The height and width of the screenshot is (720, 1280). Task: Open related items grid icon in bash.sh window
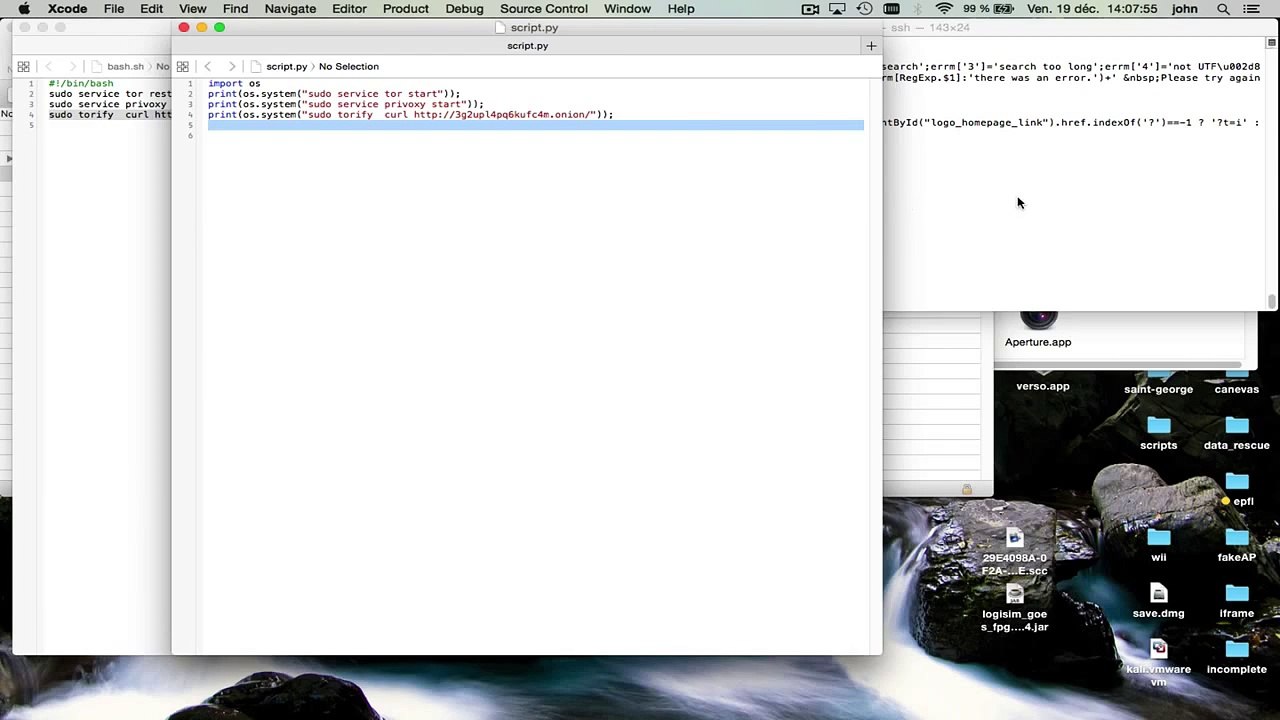tap(23, 66)
